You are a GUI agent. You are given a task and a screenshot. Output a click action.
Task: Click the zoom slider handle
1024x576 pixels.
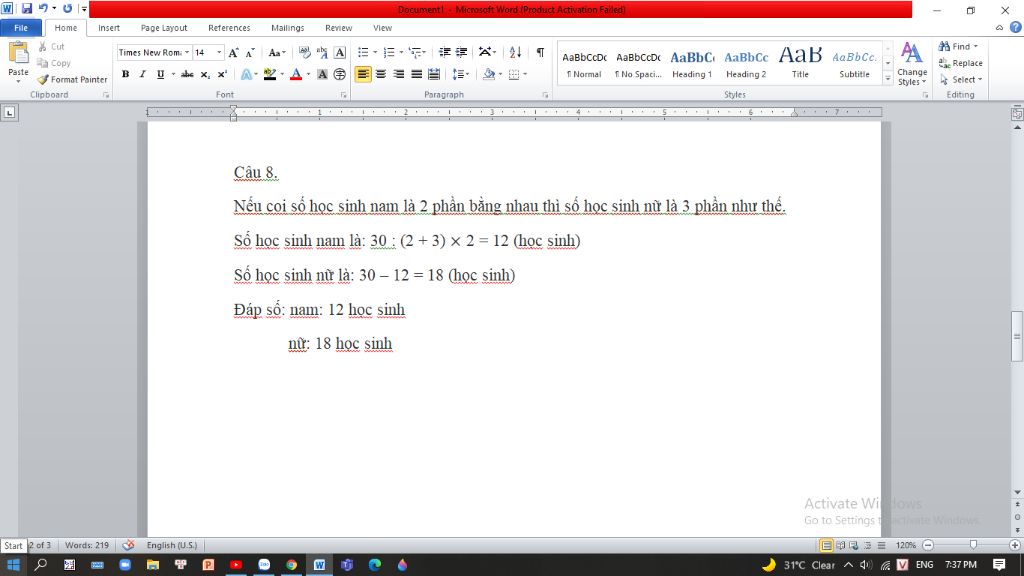973,545
